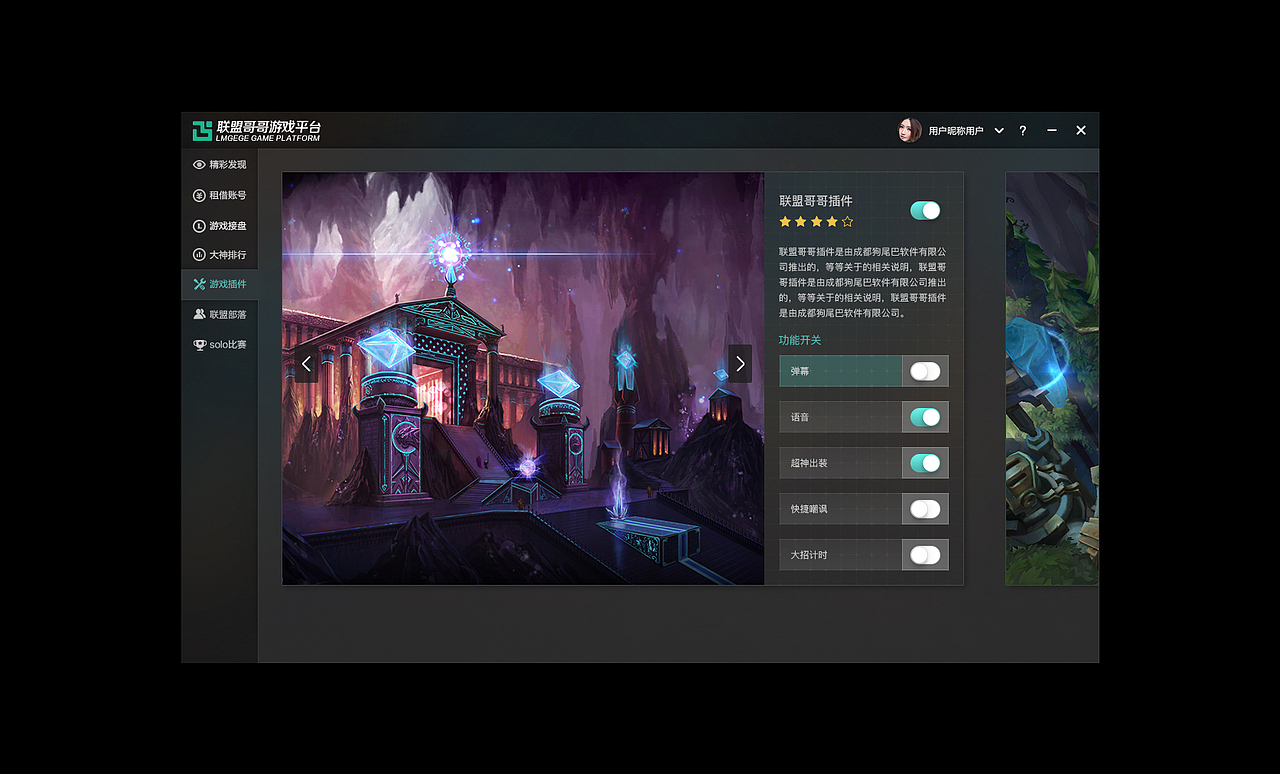Click the purple cave temple artwork

tap(523, 378)
